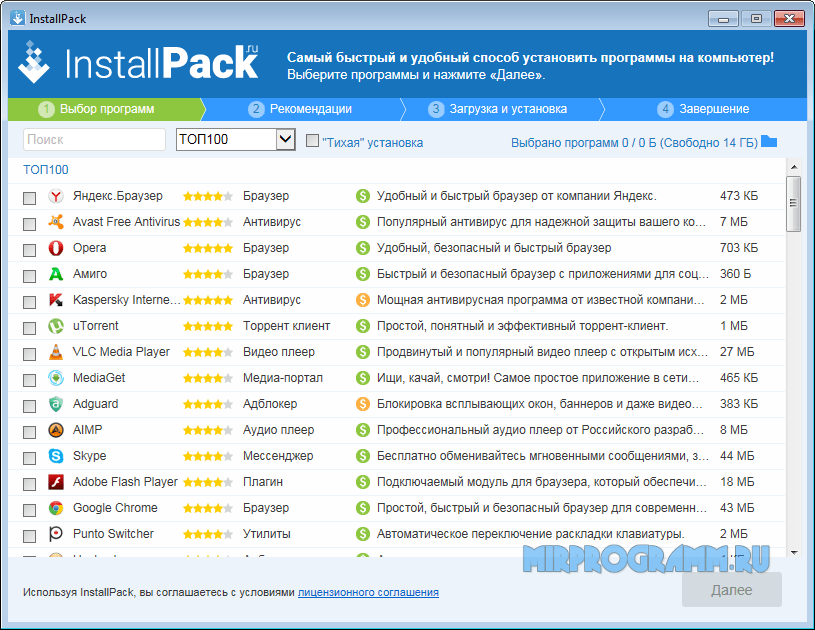815x630 pixels.
Task: Tick the uTorrent checkbox
Action: 30,328
